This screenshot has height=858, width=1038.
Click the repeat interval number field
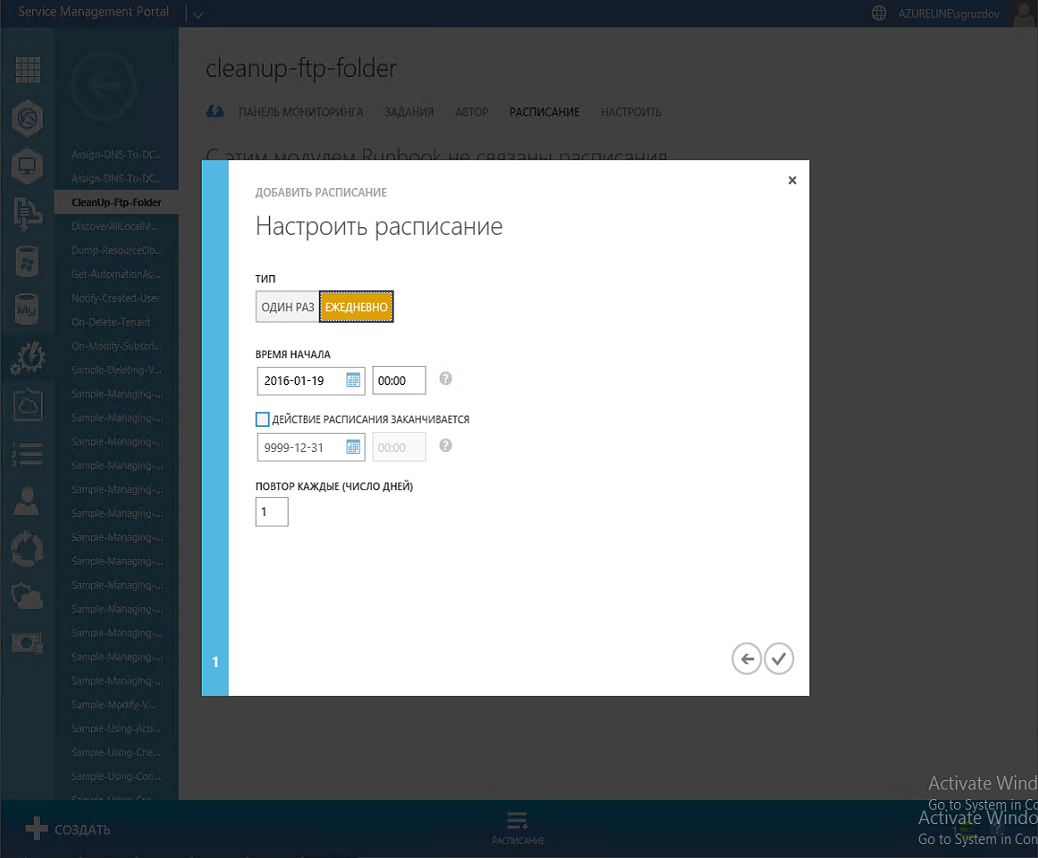(x=271, y=511)
